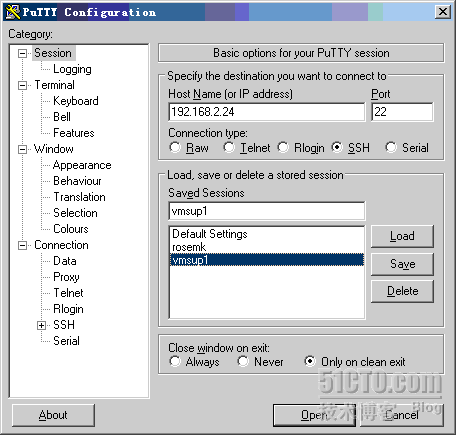Select vmsup1 in saved sessions list

(267, 260)
